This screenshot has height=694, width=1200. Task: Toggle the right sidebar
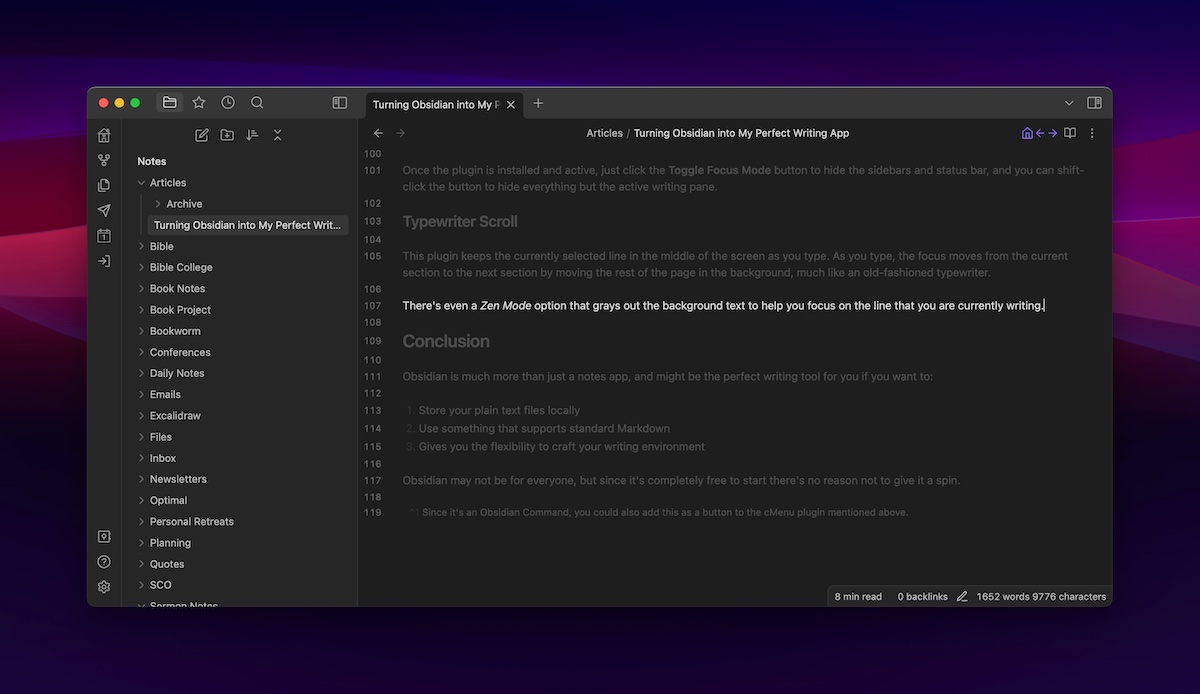pos(1095,103)
